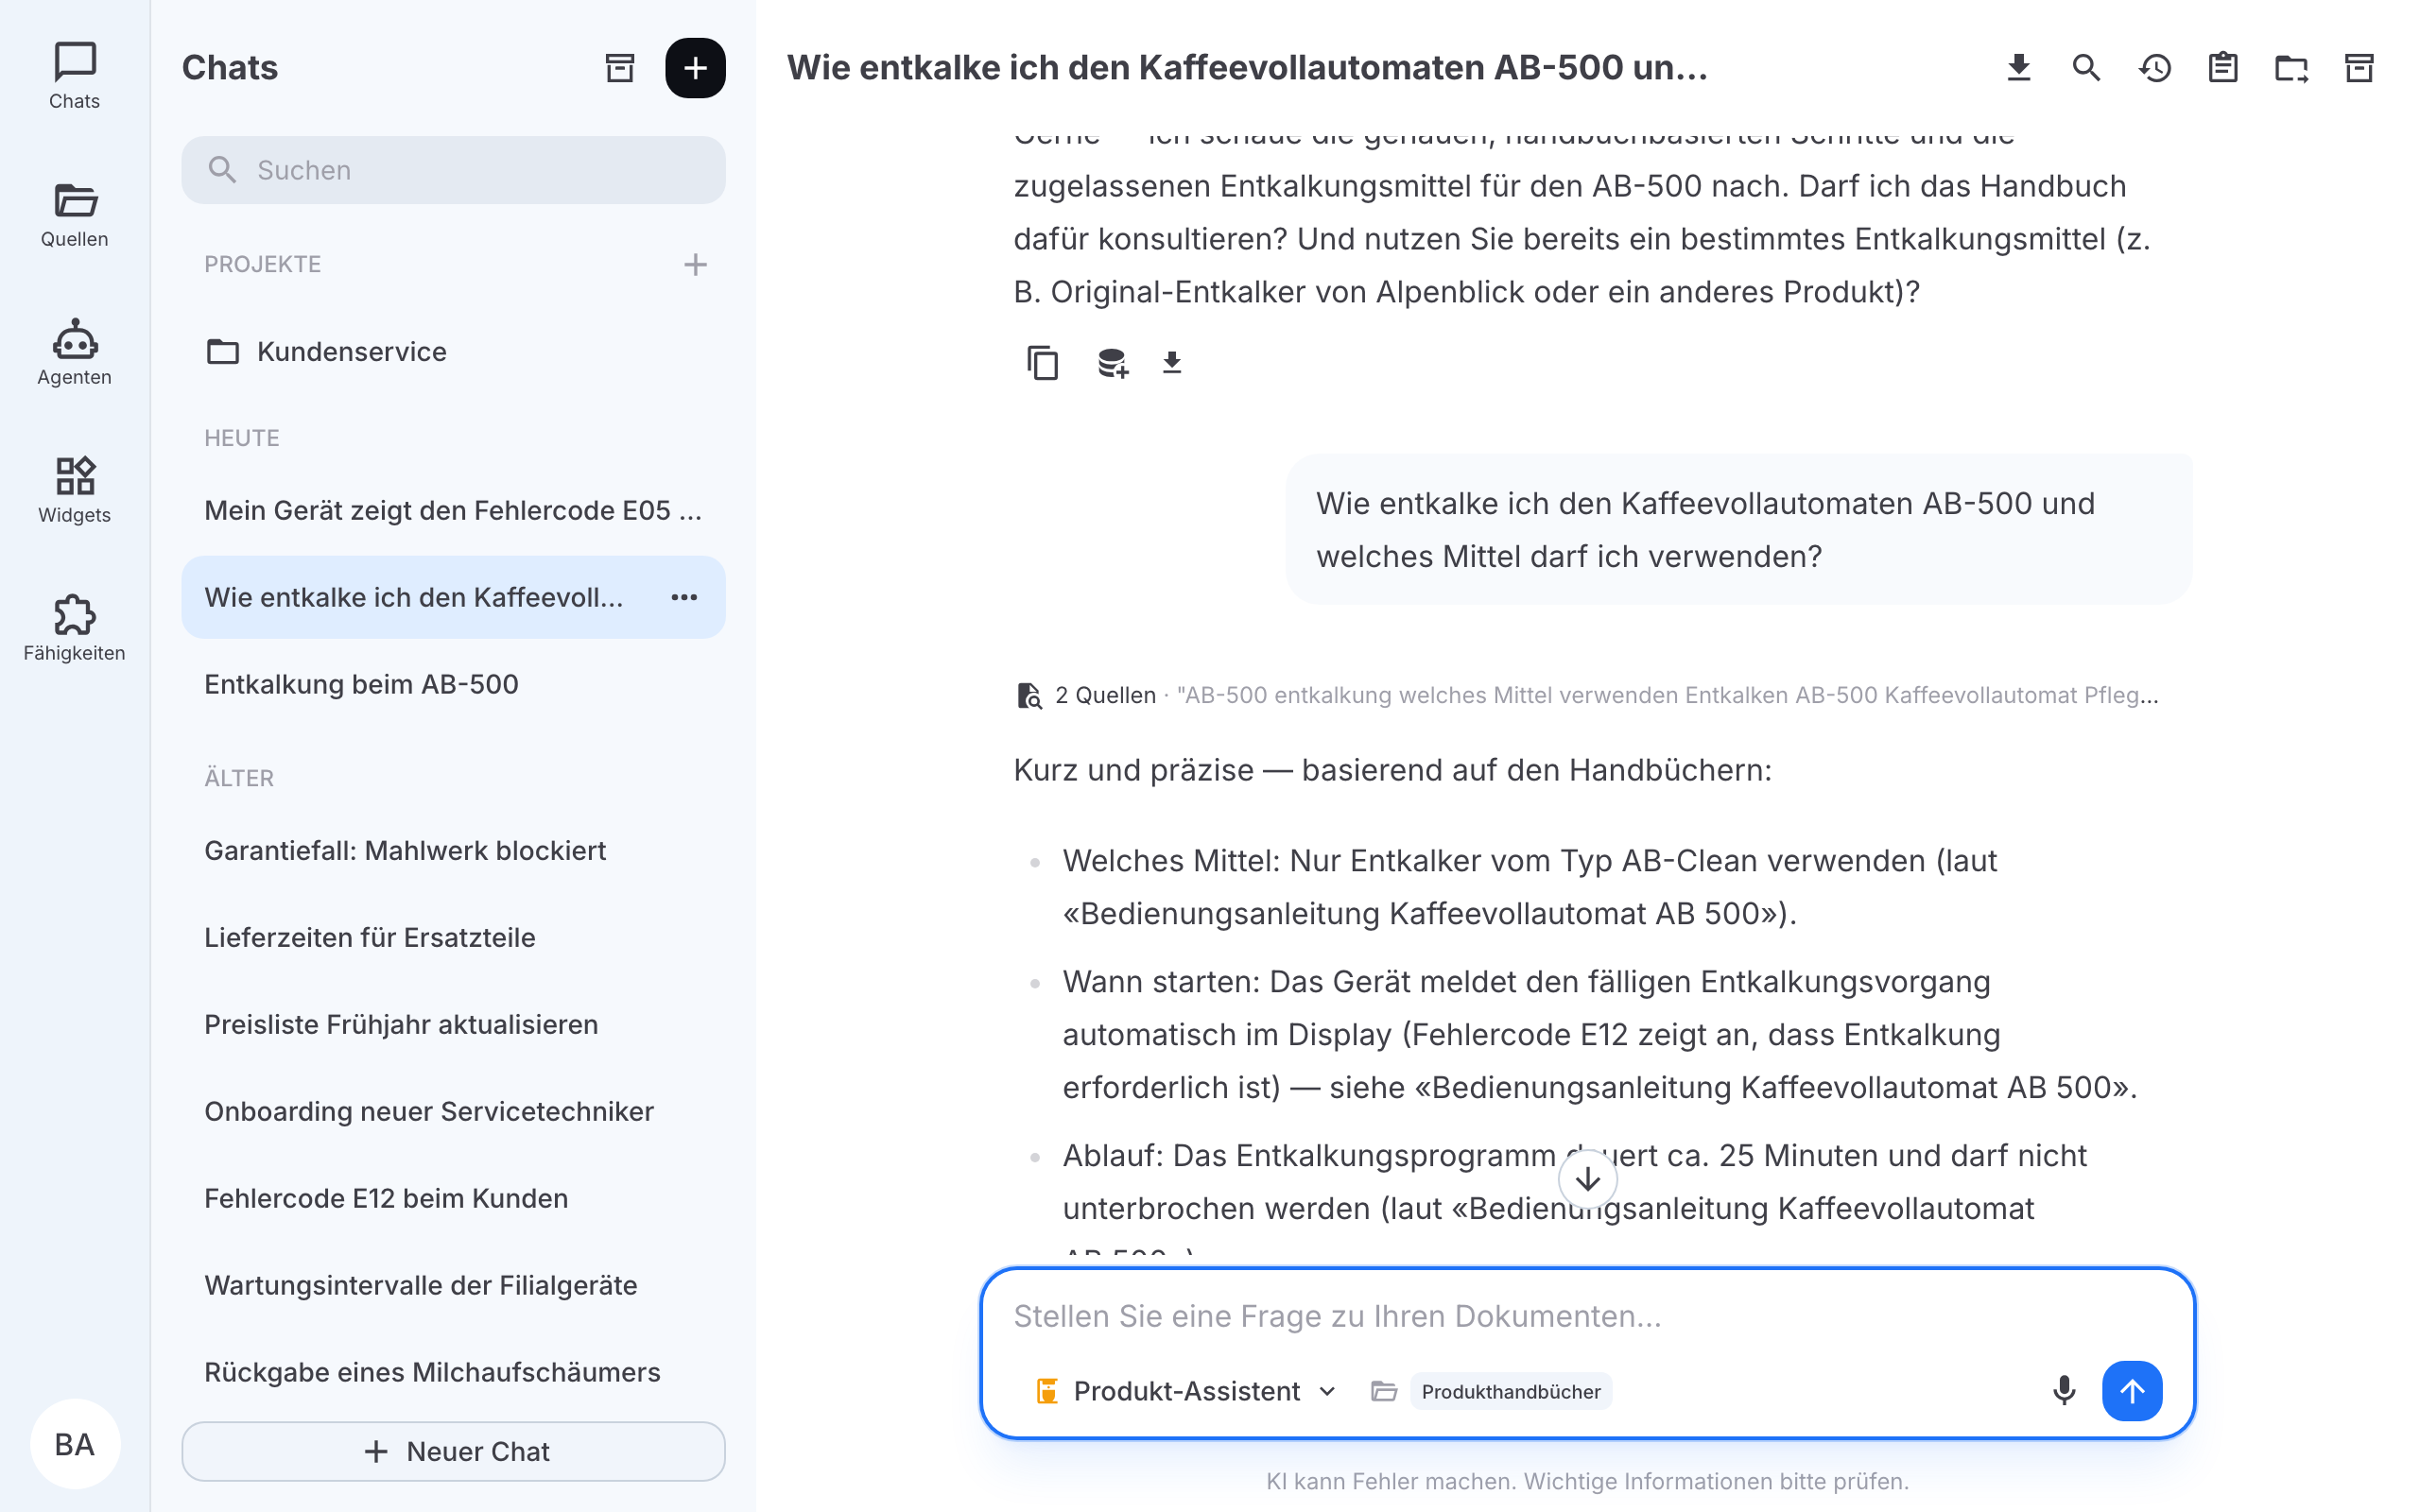Open chat 'Onboarding neuer Servicetechniker'

coord(453,1111)
